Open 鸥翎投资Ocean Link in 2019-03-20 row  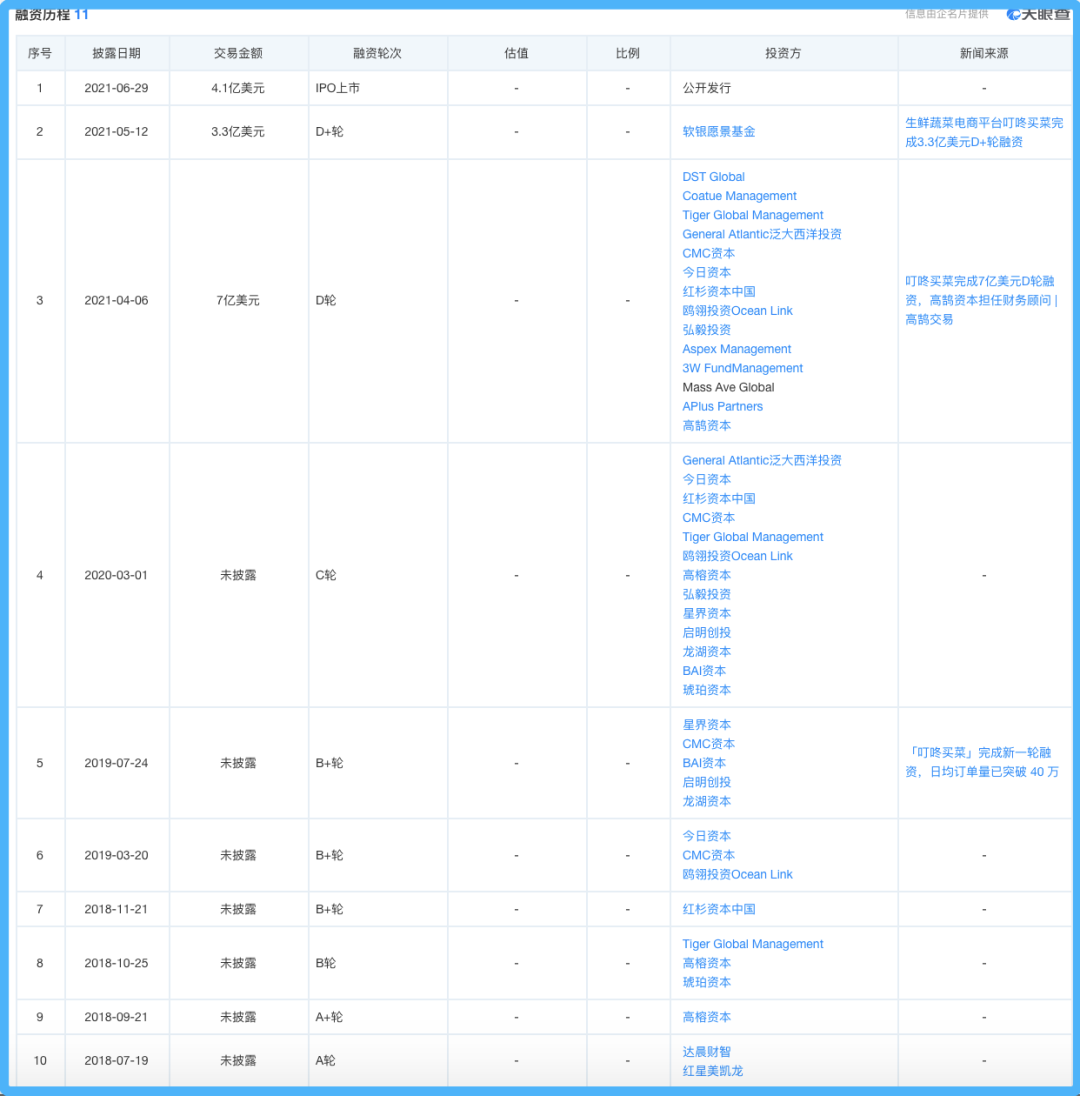pos(737,874)
